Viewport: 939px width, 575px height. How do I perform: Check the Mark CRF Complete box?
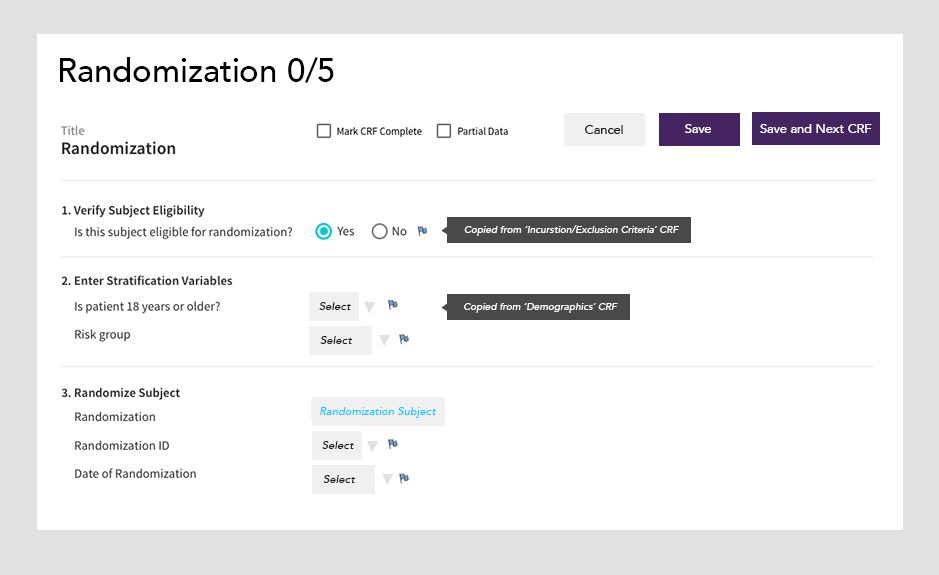(323, 131)
